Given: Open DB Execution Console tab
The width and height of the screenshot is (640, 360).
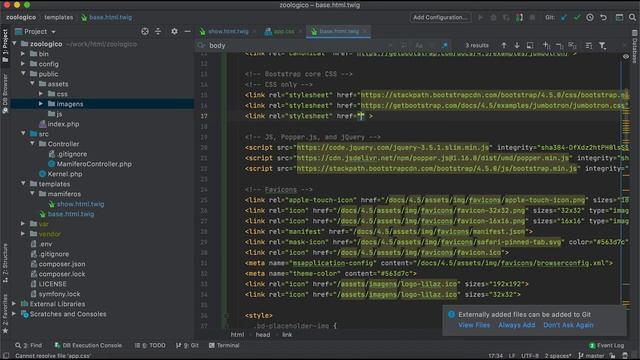Looking at the screenshot, I should [88, 345].
